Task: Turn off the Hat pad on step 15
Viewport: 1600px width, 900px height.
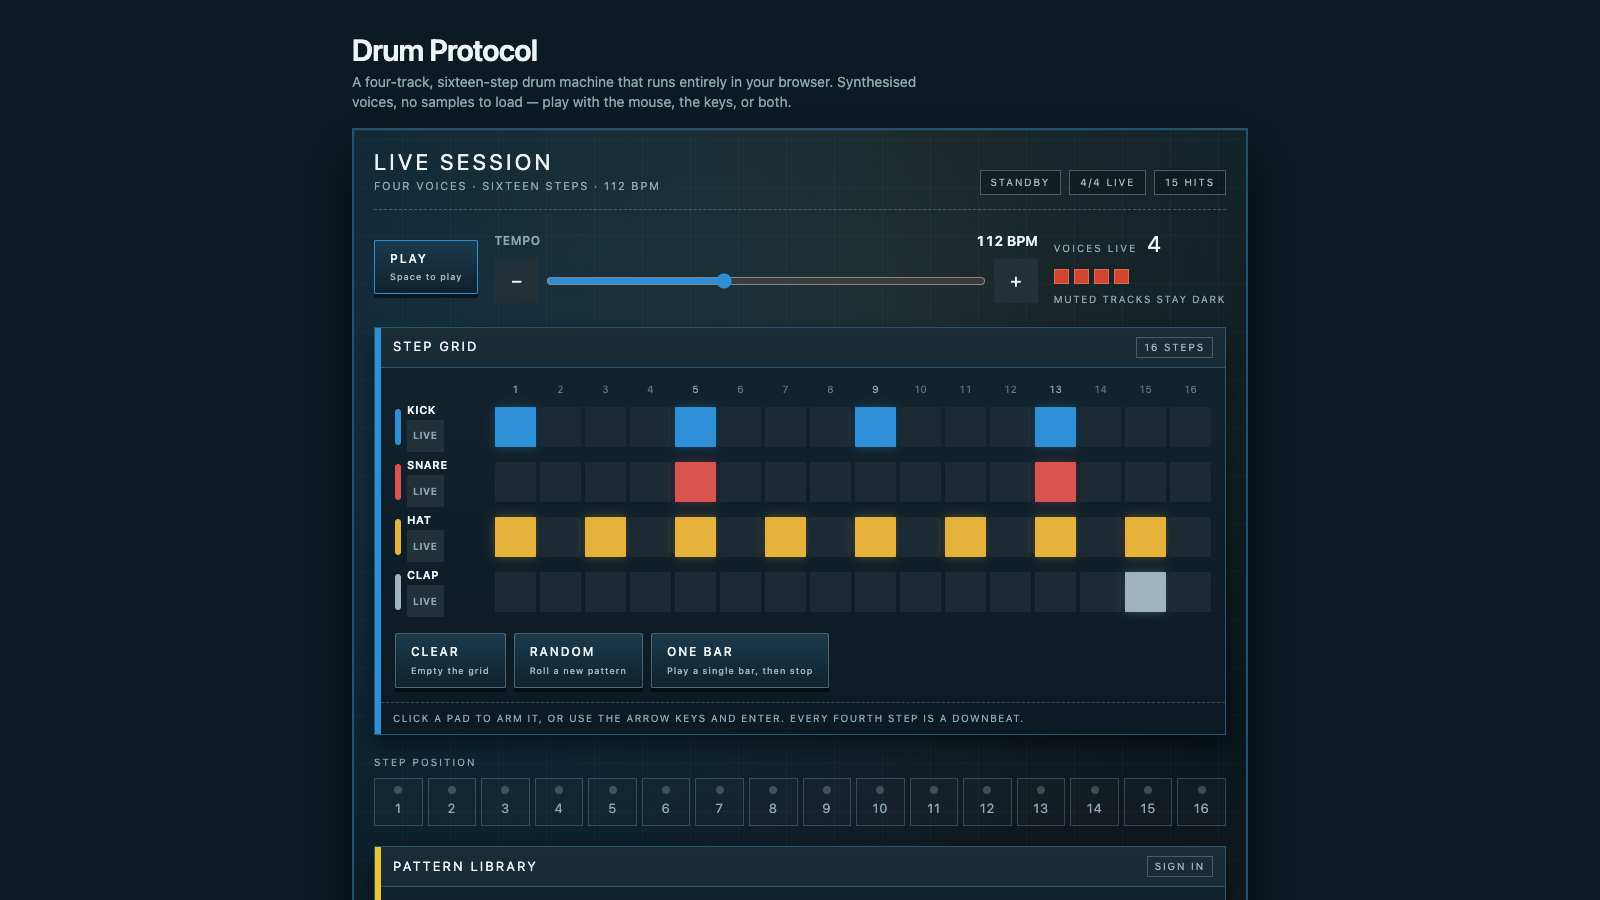Action: tap(1145, 537)
